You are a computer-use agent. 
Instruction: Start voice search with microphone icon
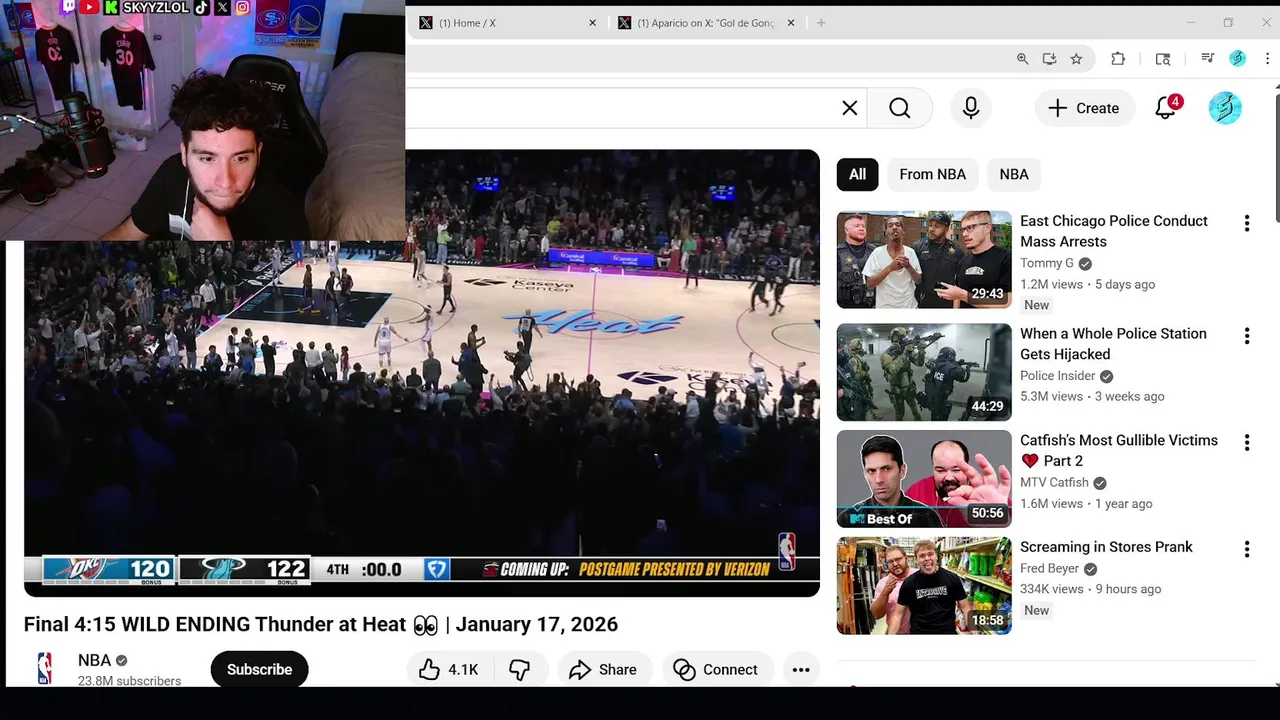coord(971,108)
